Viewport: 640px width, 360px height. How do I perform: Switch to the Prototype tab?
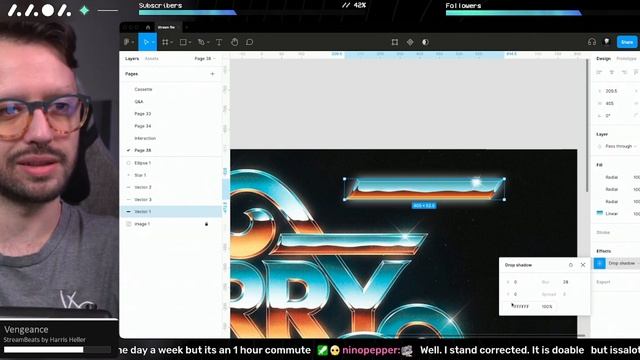point(626,59)
